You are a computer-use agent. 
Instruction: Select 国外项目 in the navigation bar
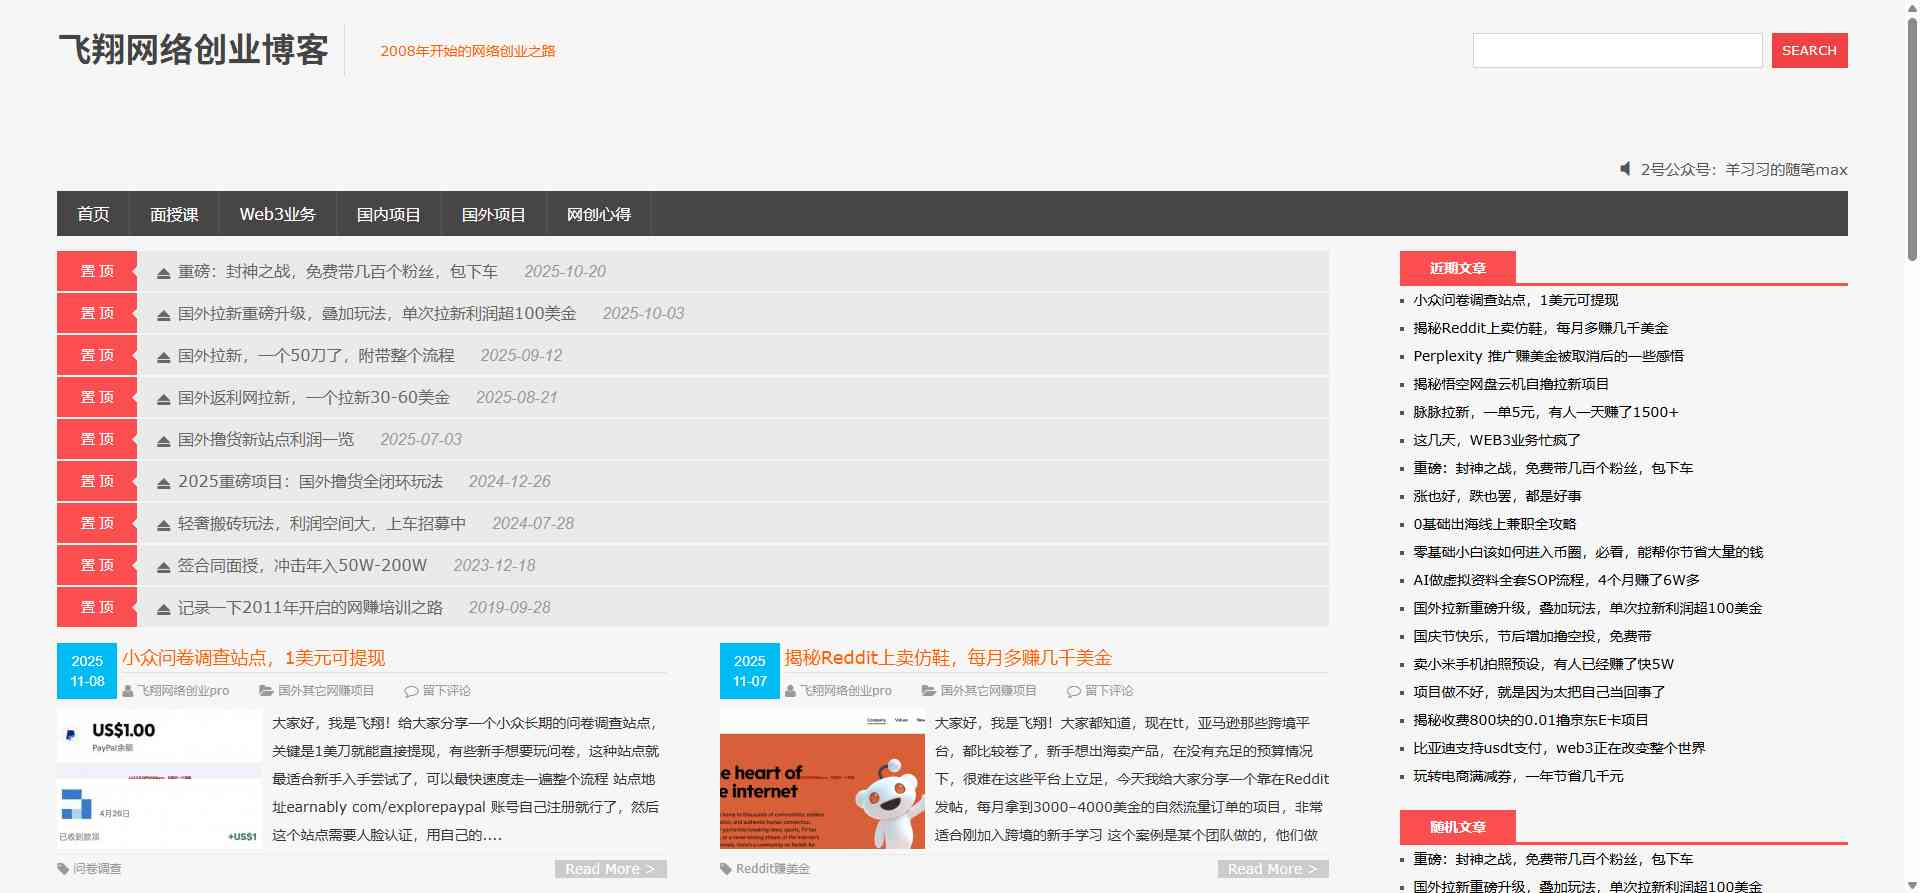(x=493, y=214)
